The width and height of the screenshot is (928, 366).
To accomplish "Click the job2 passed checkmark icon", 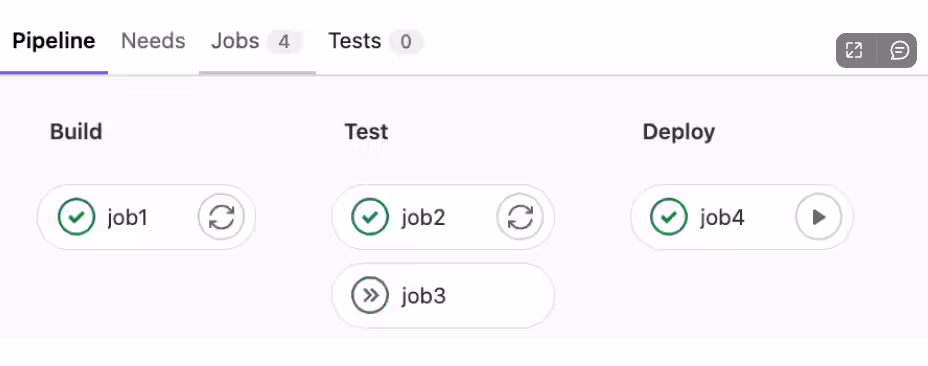I will click(370, 217).
